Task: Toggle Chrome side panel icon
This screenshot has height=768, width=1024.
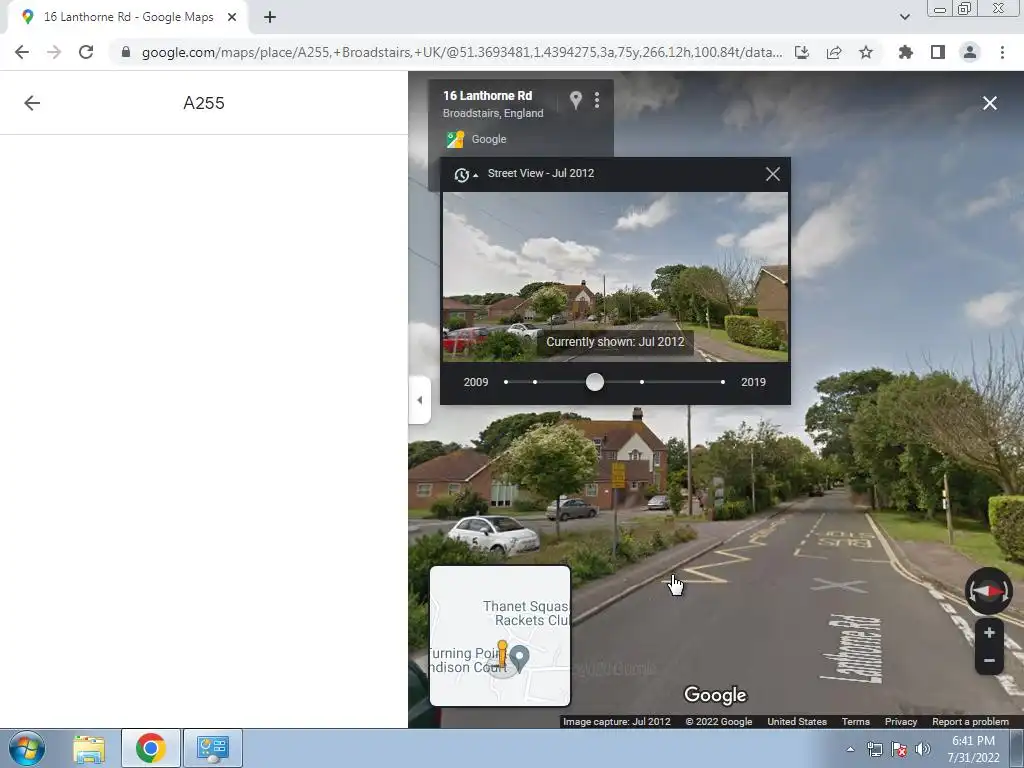Action: [938, 52]
